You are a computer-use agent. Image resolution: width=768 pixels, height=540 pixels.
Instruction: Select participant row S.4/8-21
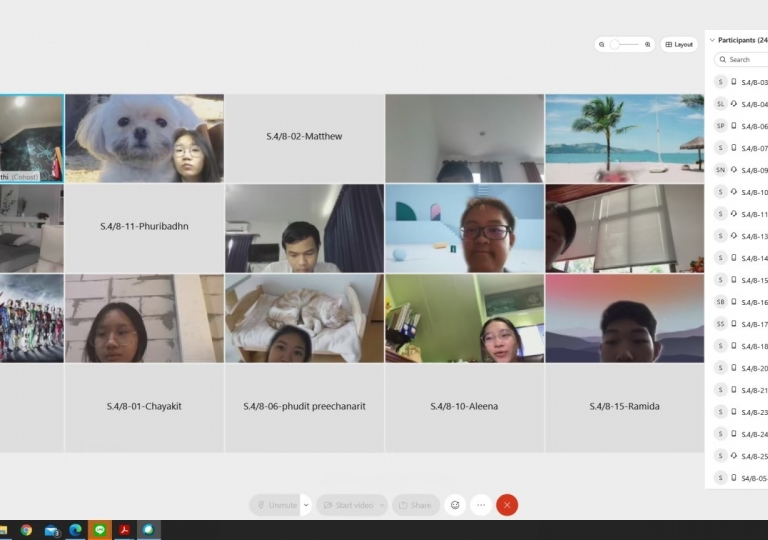pyautogui.click(x=739, y=390)
